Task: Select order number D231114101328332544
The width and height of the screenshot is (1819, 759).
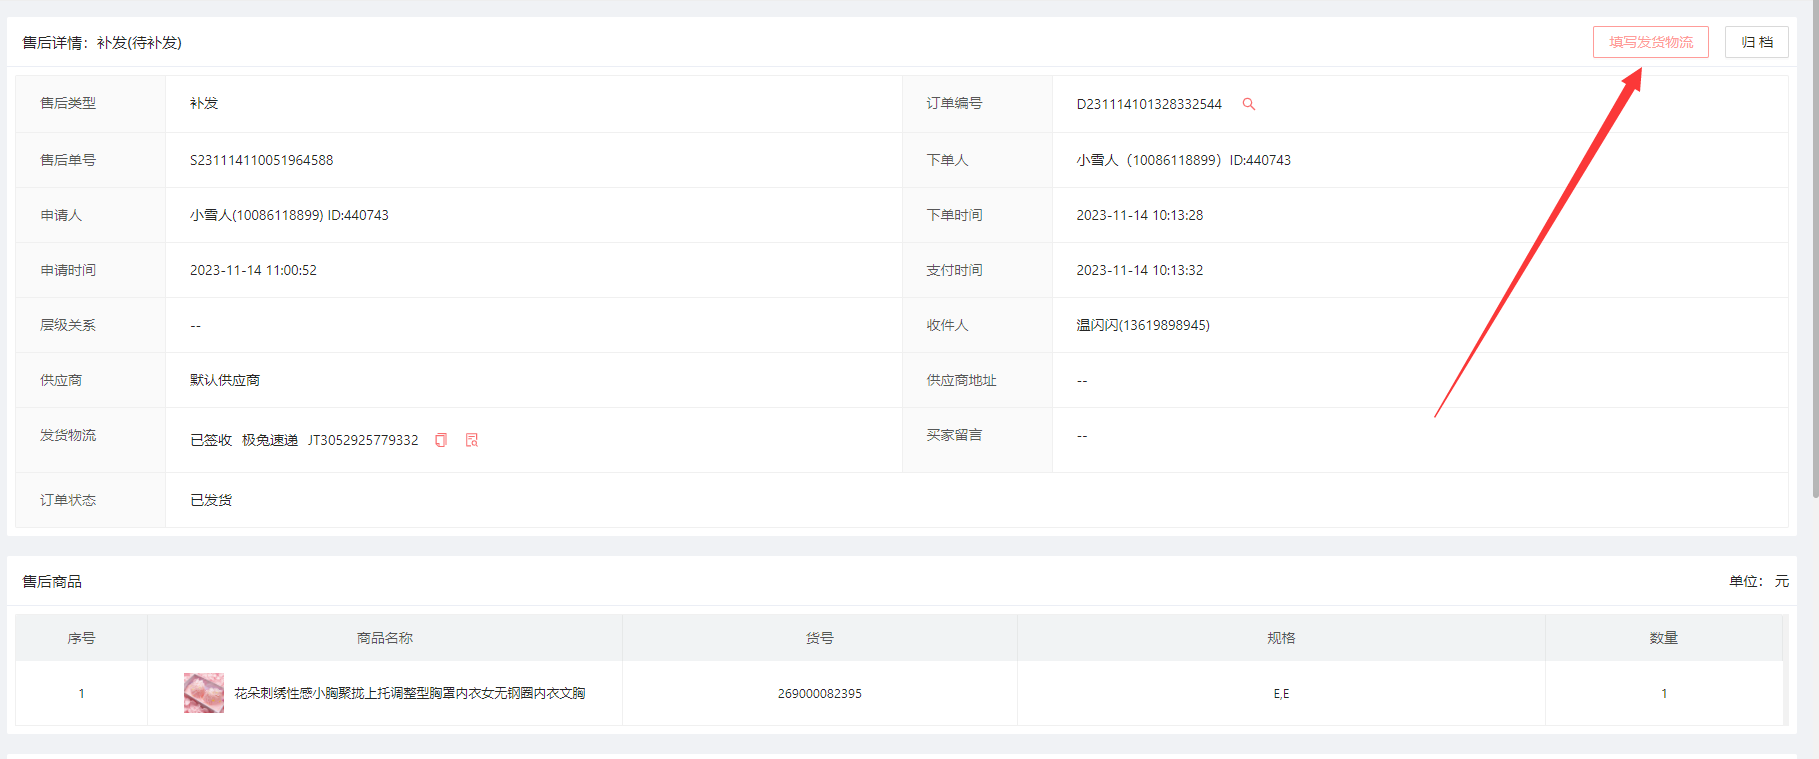Action: pos(1148,104)
